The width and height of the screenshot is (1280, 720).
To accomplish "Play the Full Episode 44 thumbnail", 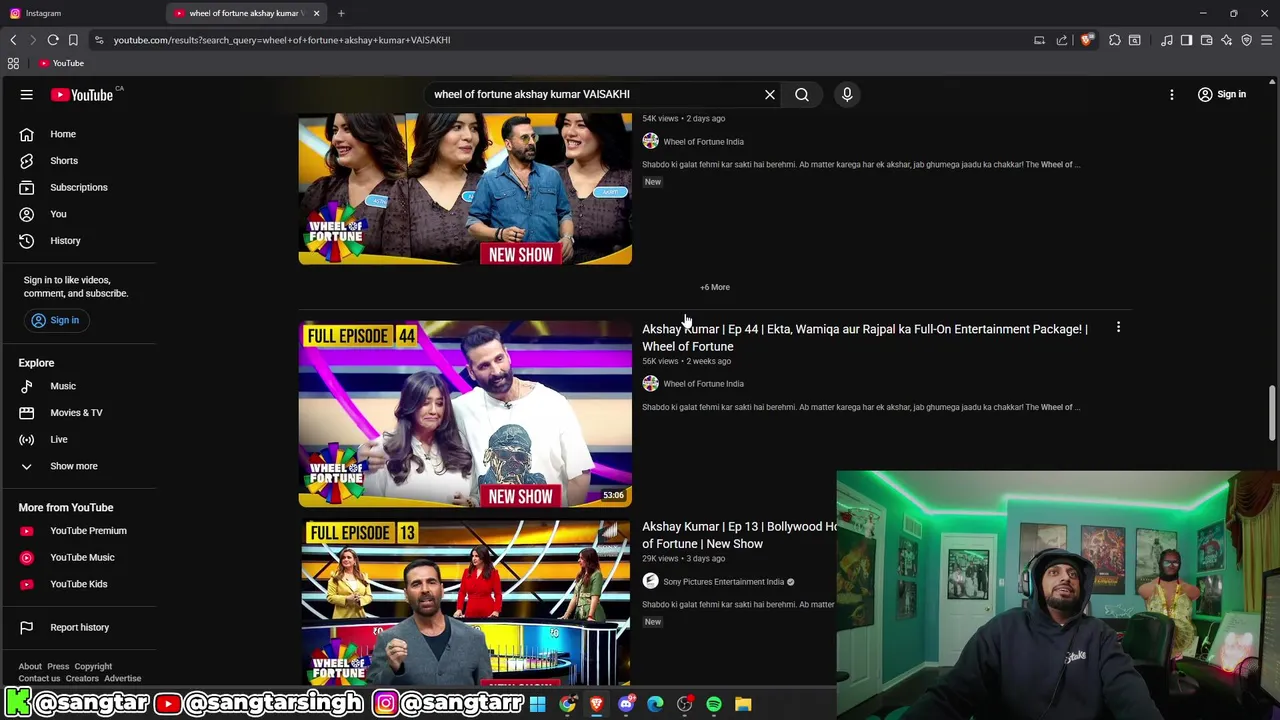I will tap(465, 414).
